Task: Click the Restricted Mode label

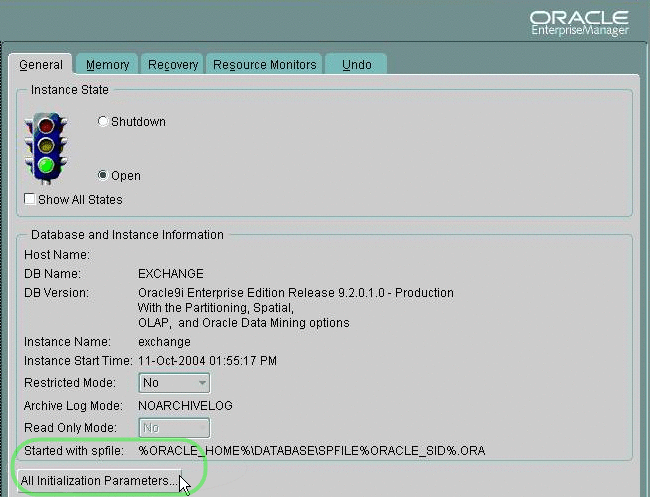Action: point(70,383)
